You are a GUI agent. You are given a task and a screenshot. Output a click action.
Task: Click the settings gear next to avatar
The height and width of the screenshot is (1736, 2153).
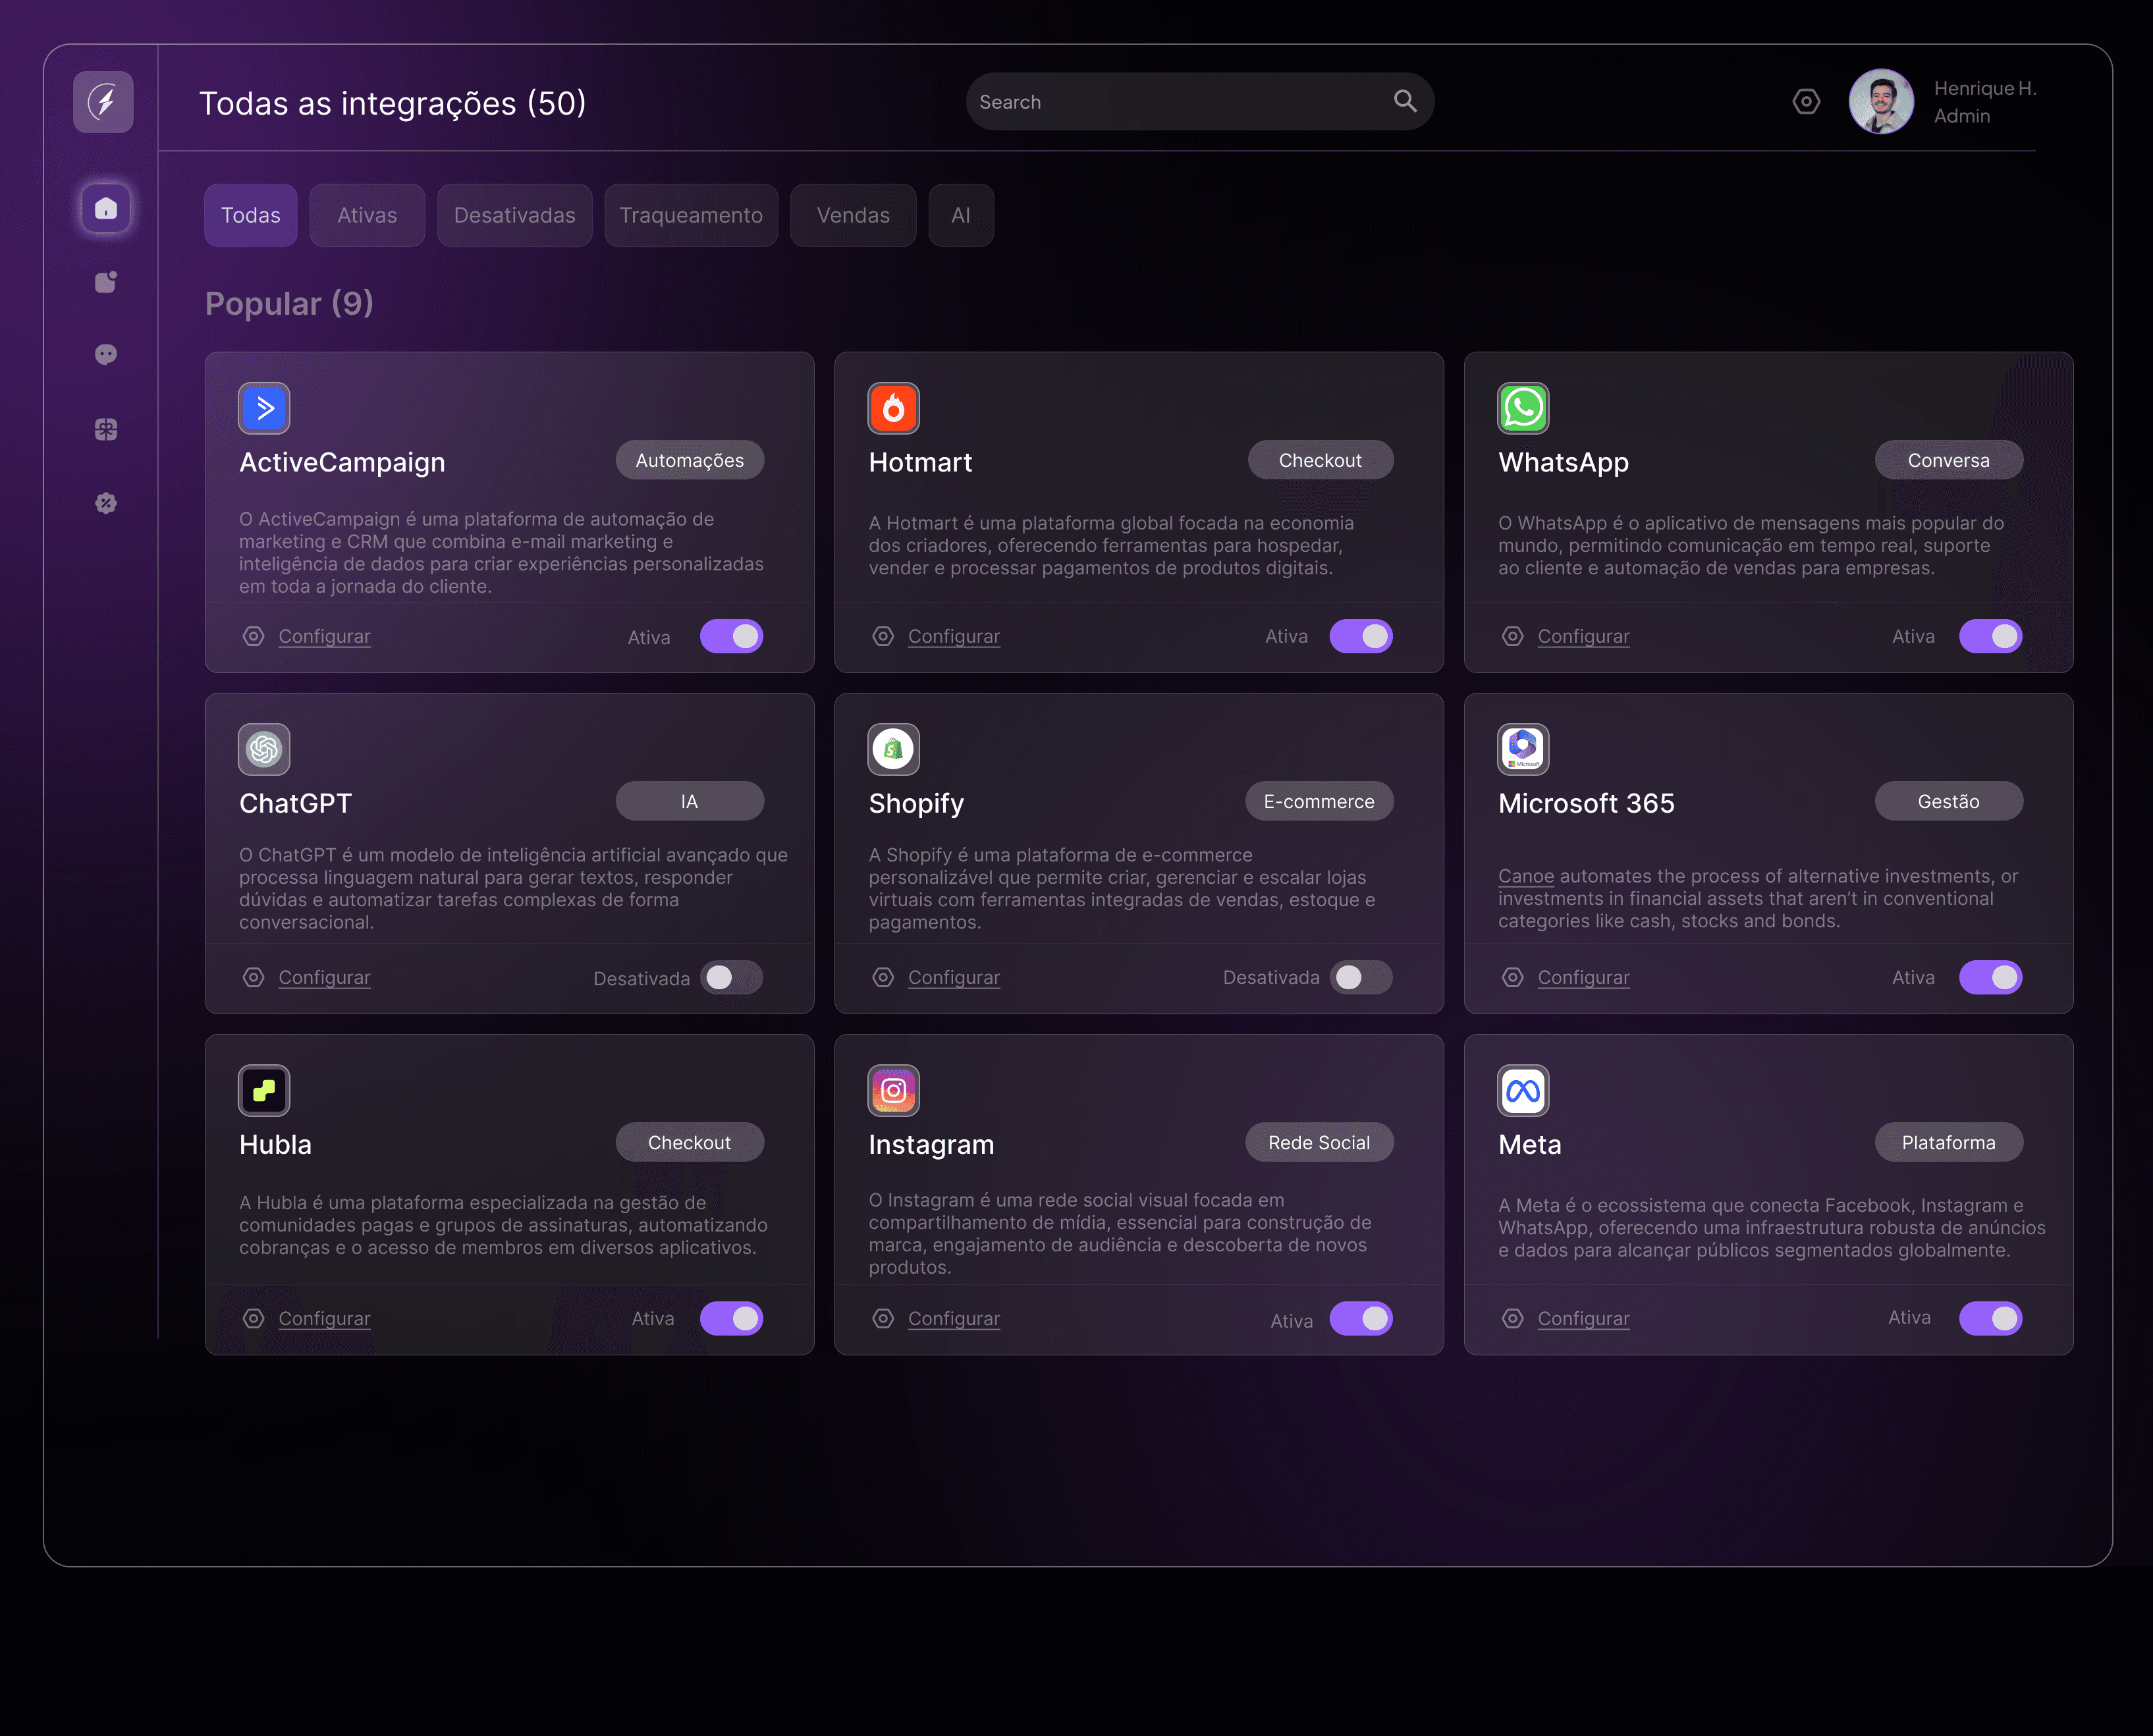pyautogui.click(x=1806, y=102)
